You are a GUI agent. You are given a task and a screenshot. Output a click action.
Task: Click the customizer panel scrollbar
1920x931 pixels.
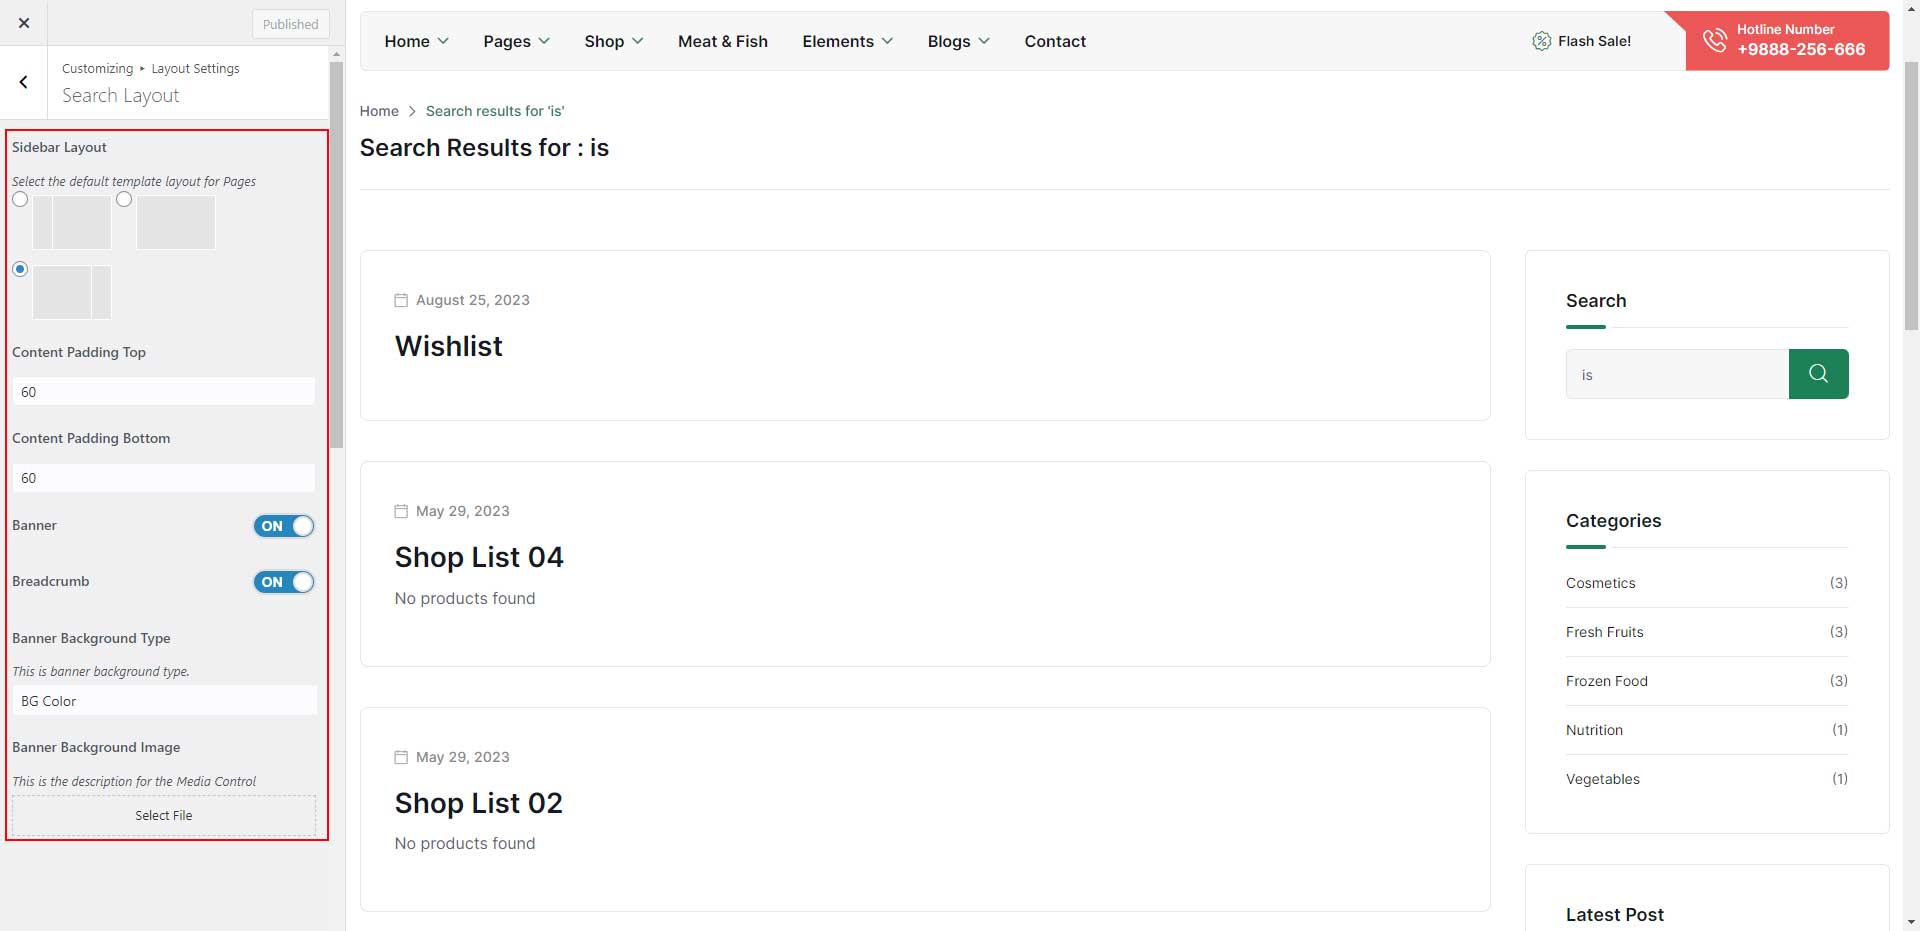coord(337,255)
